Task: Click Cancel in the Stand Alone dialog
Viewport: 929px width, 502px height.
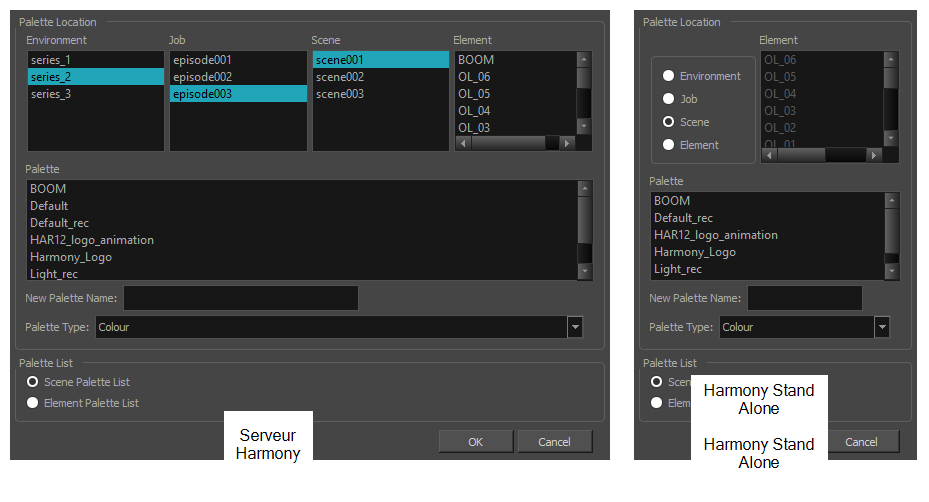Action: click(x=862, y=442)
